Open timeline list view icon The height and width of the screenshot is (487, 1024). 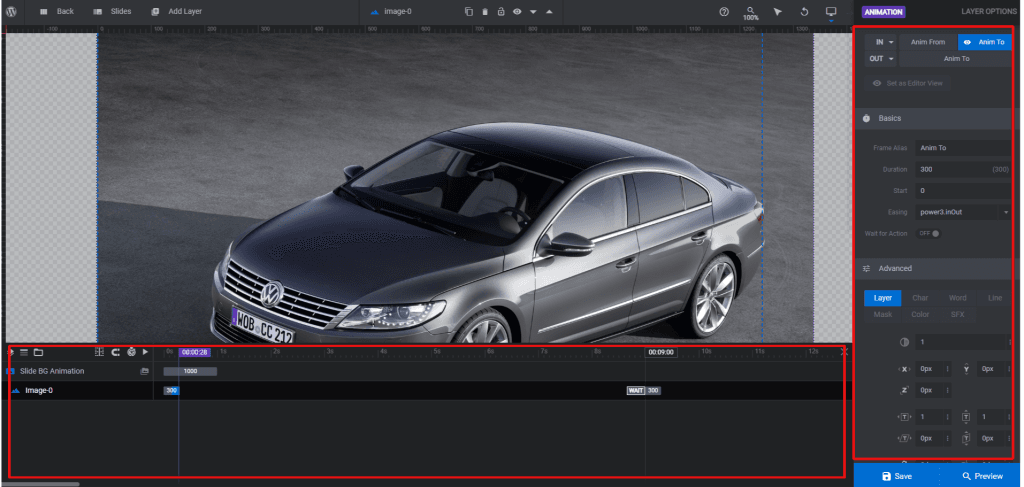(x=24, y=353)
